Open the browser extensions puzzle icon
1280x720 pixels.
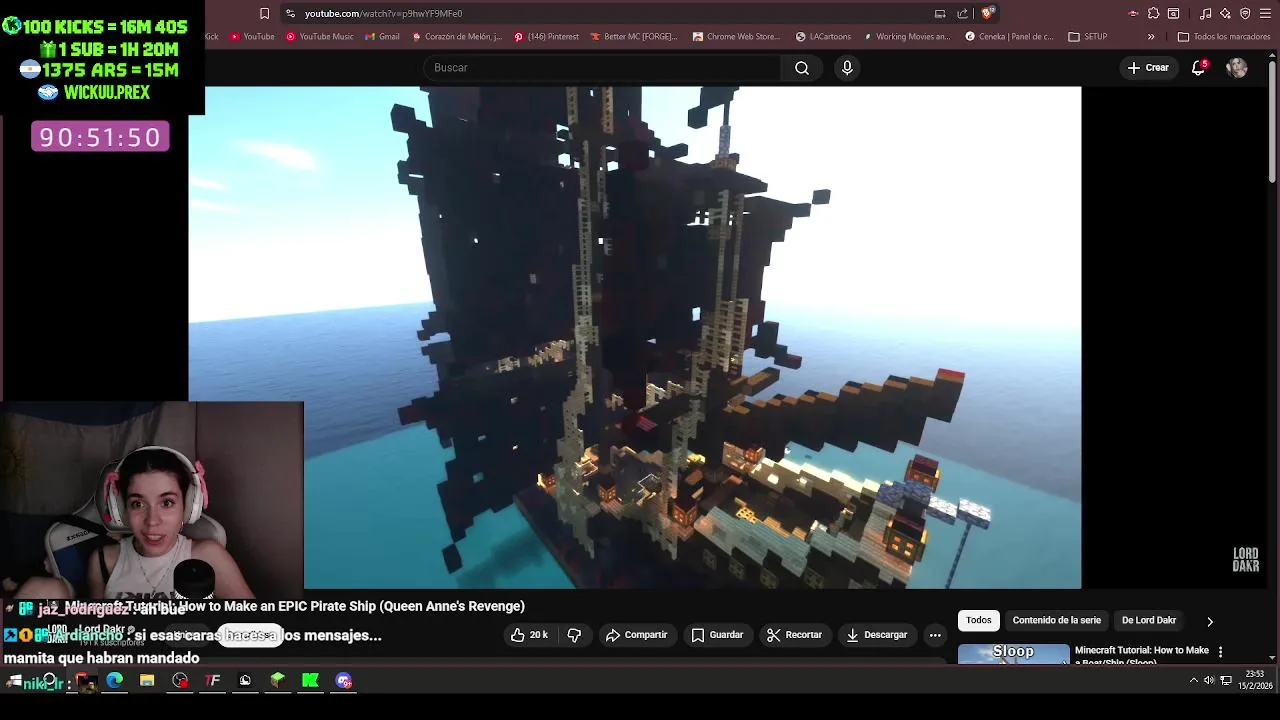click(1153, 14)
